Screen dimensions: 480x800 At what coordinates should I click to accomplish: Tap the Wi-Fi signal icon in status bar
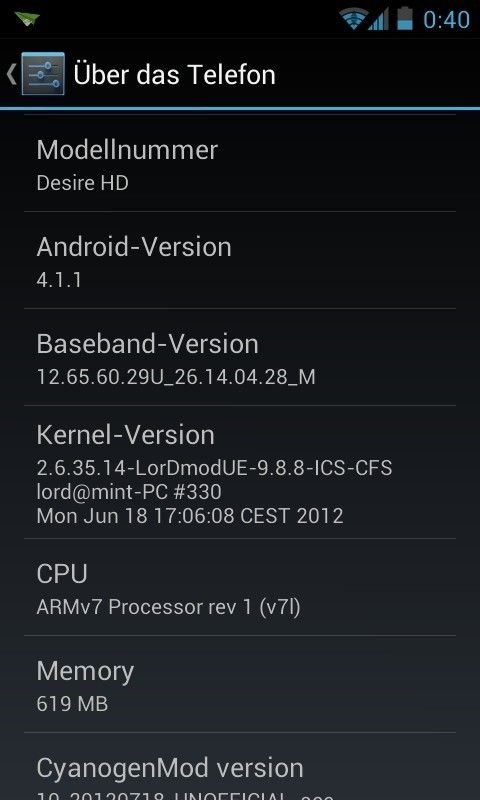click(353, 19)
